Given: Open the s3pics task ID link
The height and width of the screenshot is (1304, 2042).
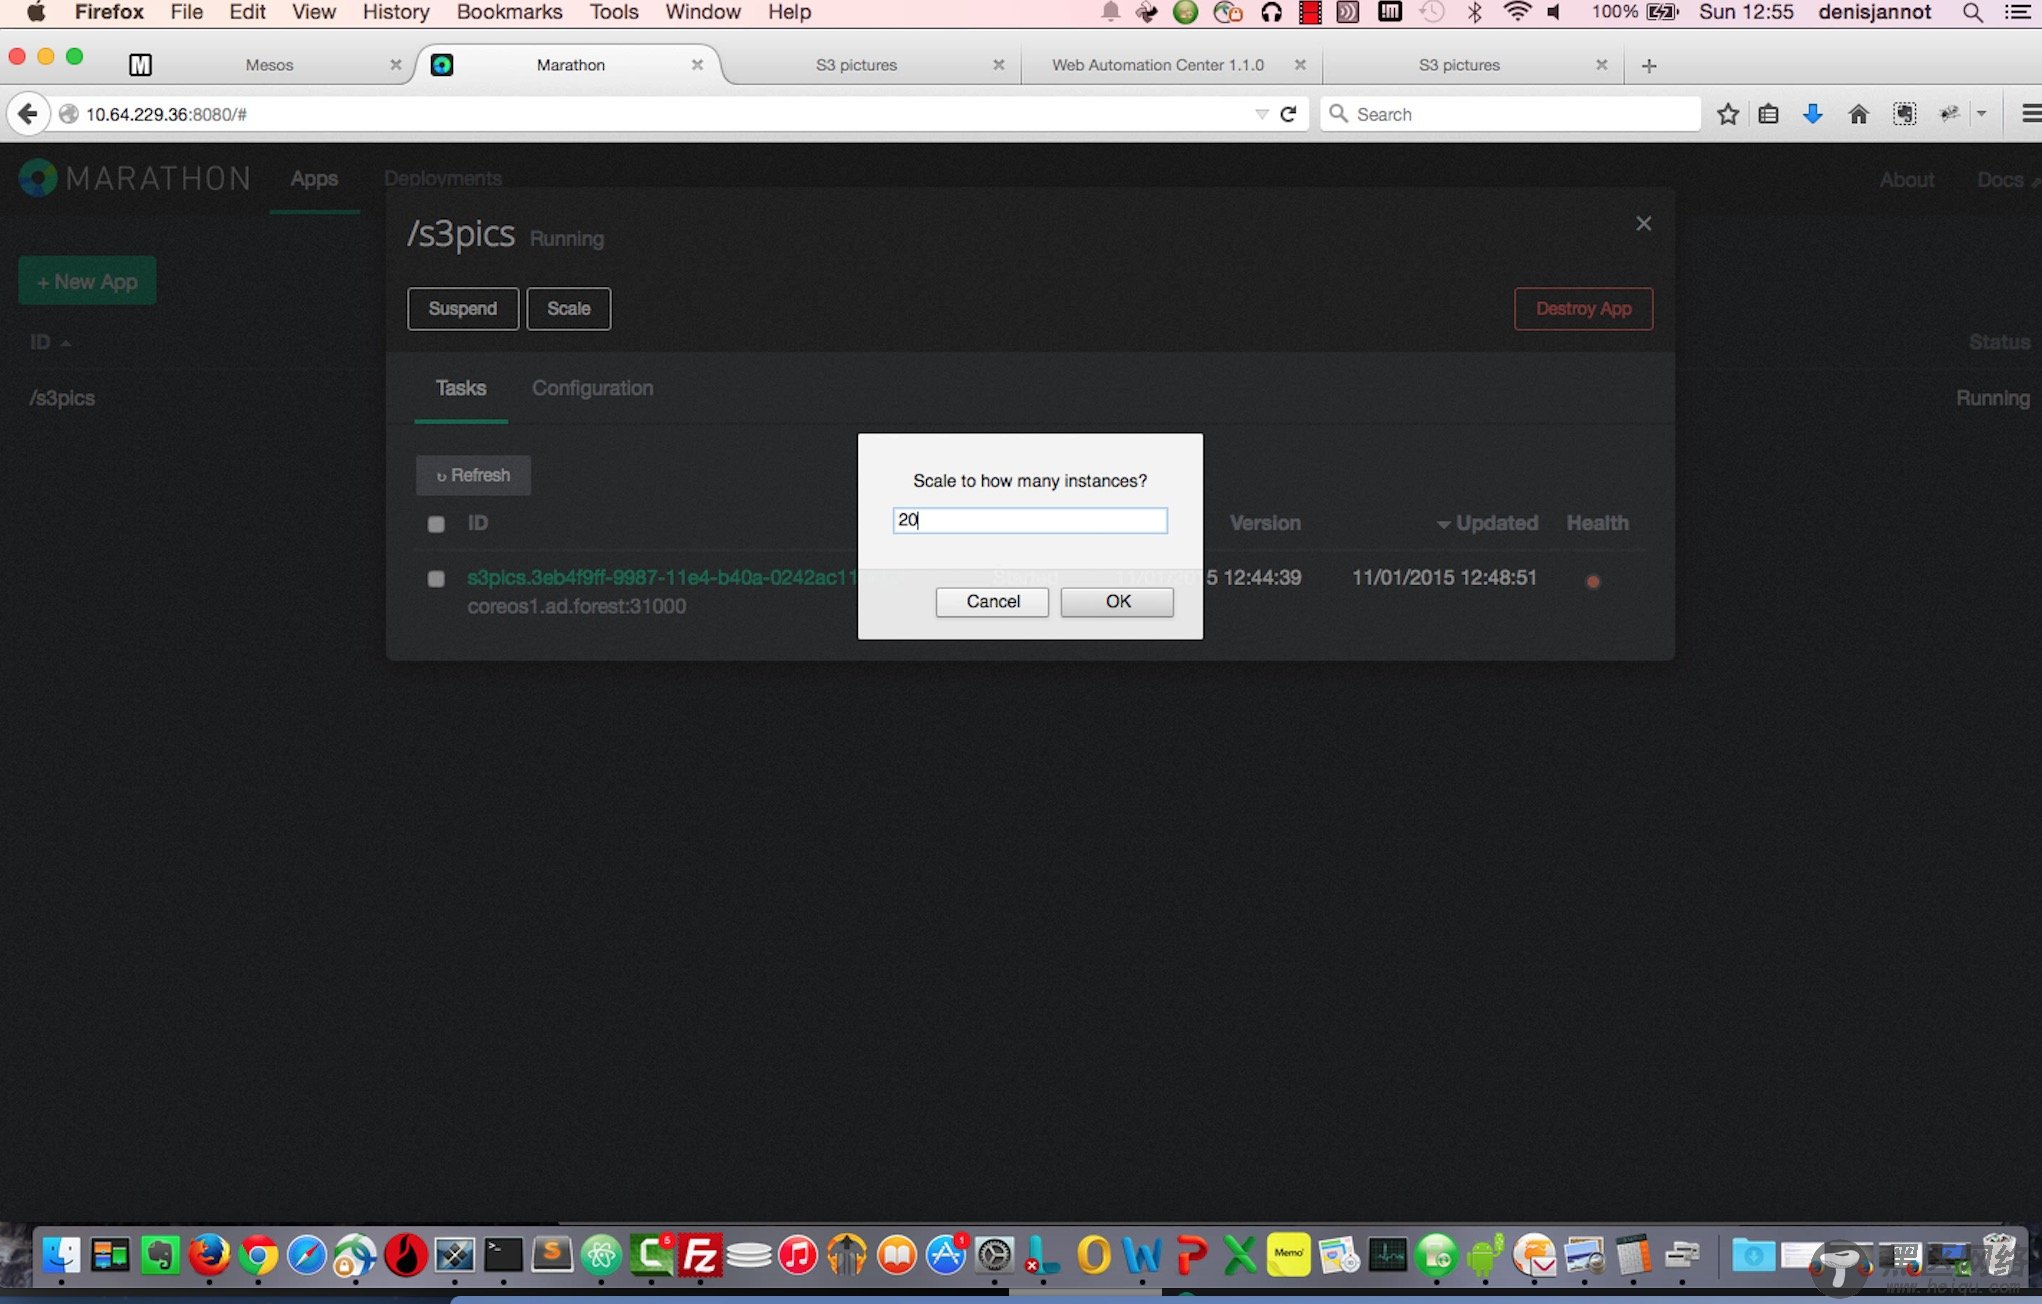Looking at the screenshot, I should point(662,577).
